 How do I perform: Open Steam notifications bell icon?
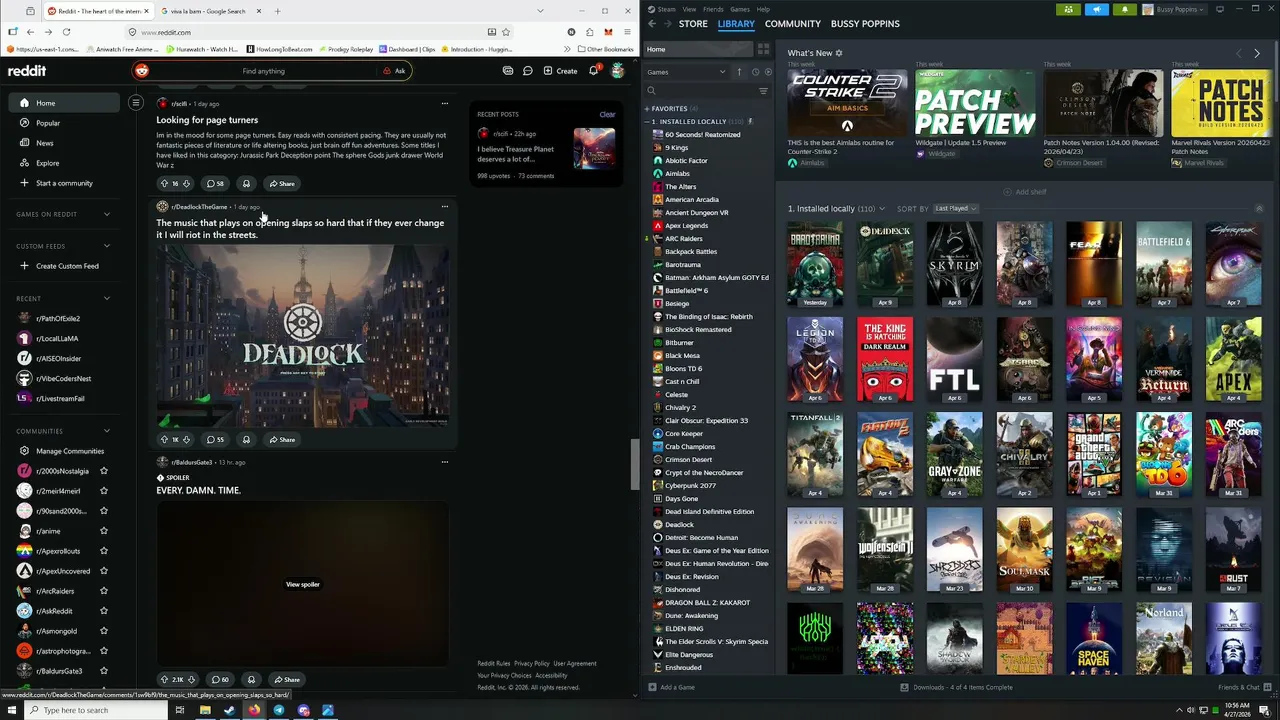coord(1124,9)
